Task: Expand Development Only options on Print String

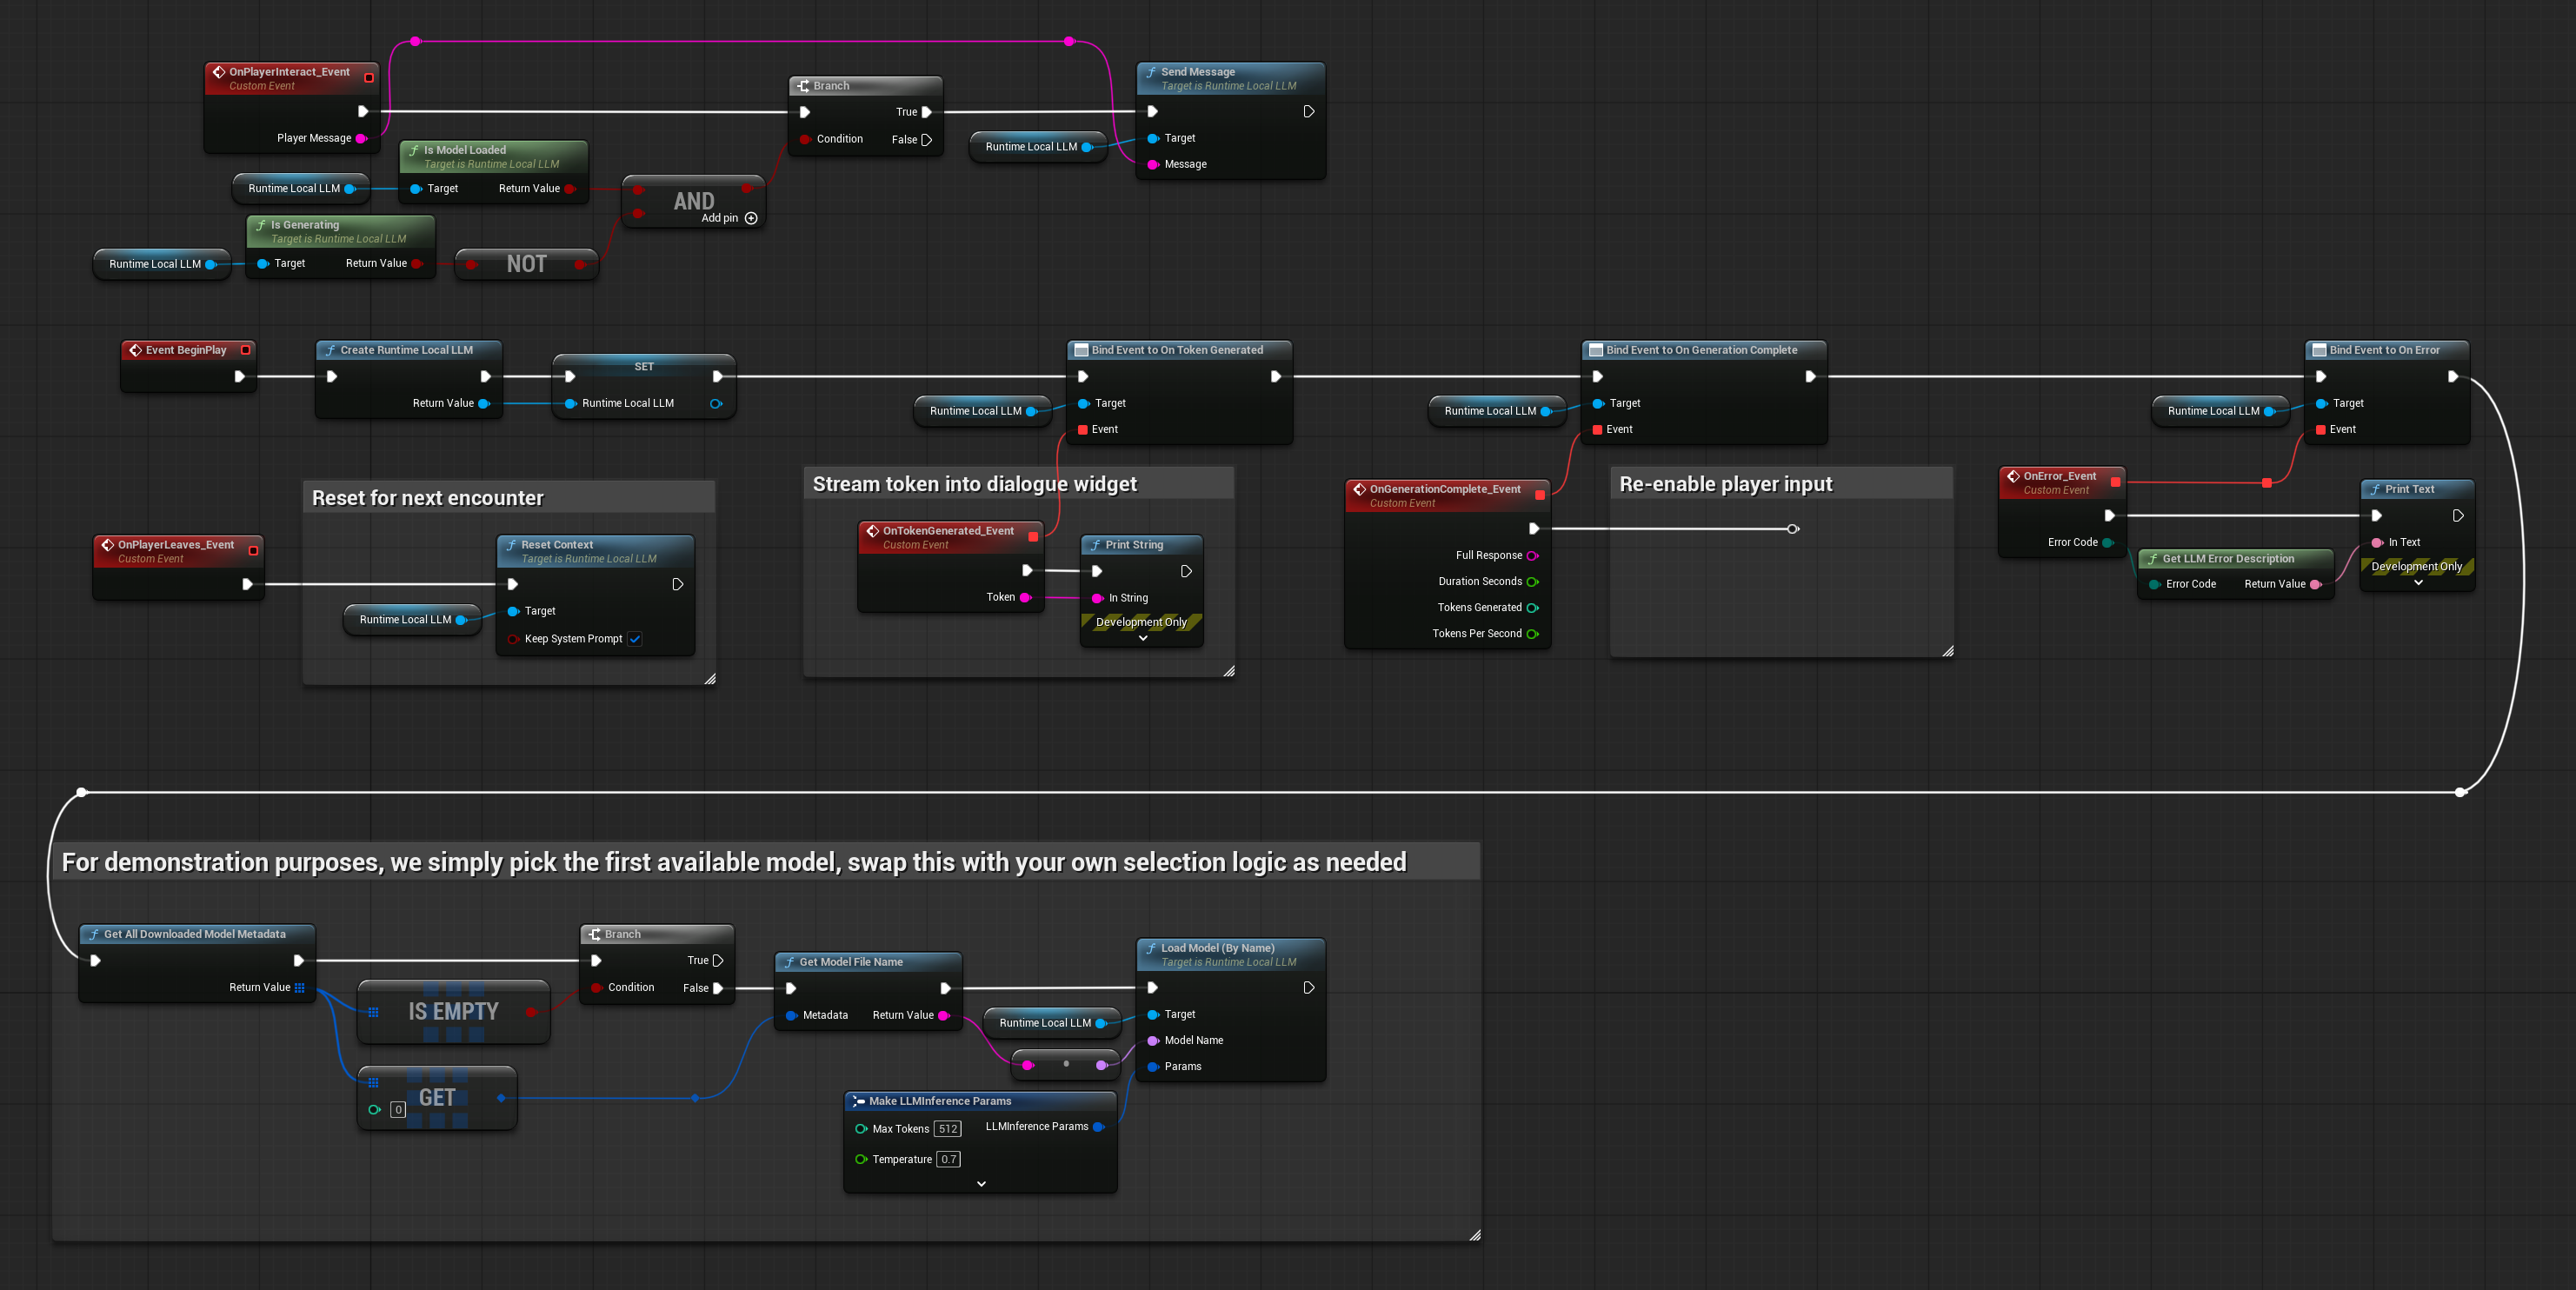Action: (x=1143, y=637)
